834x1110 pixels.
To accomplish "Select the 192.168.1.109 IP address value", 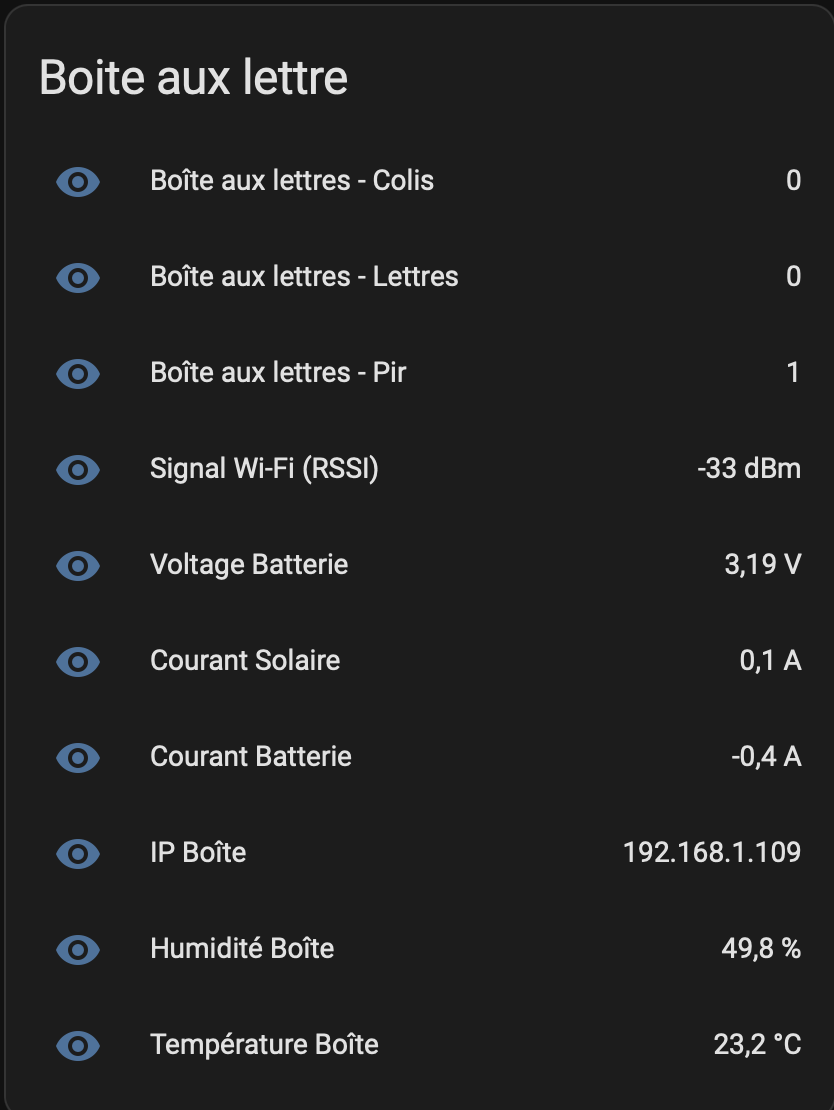I will pyautogui.click(x=712, y=852).
